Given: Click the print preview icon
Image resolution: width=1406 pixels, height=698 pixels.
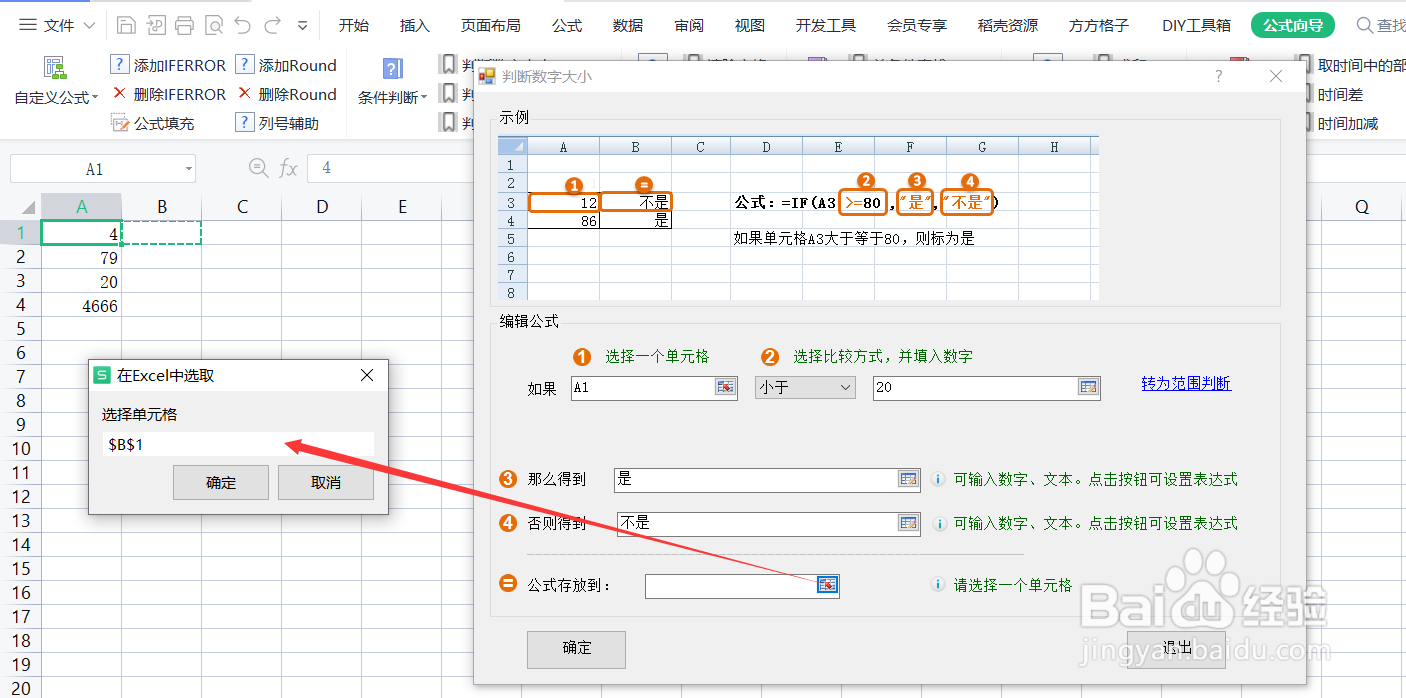Looking at the screenshot, I should coord(213,25).
